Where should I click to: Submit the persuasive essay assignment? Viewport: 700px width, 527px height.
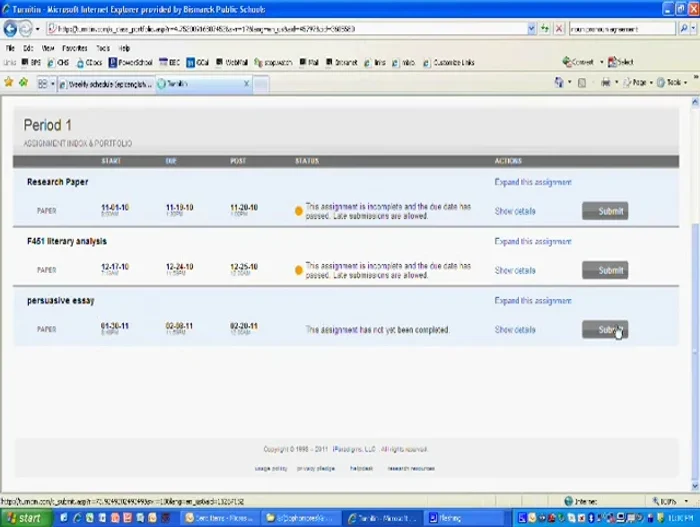pos(605,330)
